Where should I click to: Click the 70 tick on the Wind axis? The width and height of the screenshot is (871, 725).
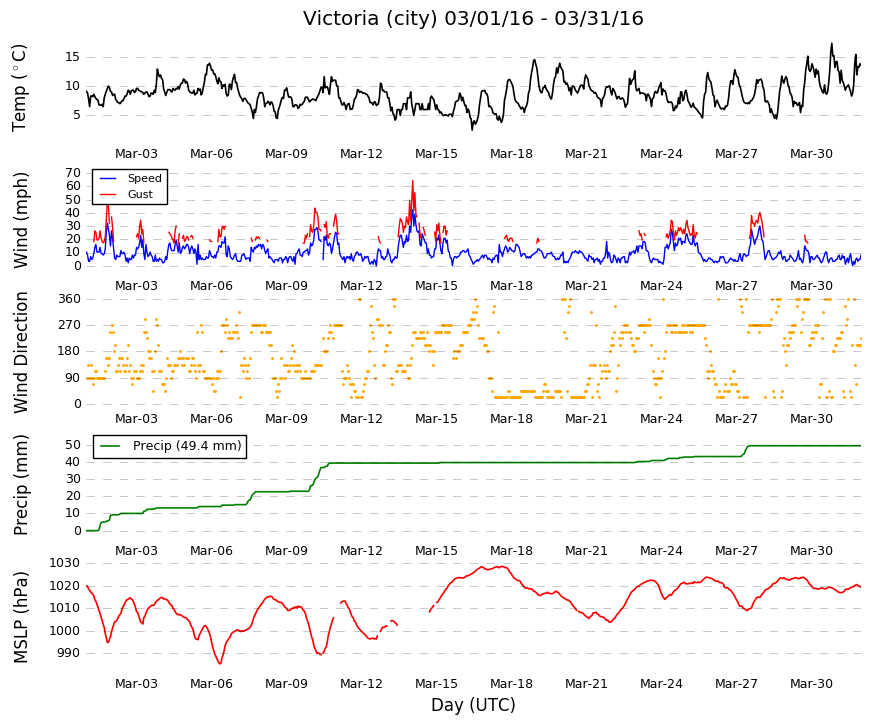73,173
